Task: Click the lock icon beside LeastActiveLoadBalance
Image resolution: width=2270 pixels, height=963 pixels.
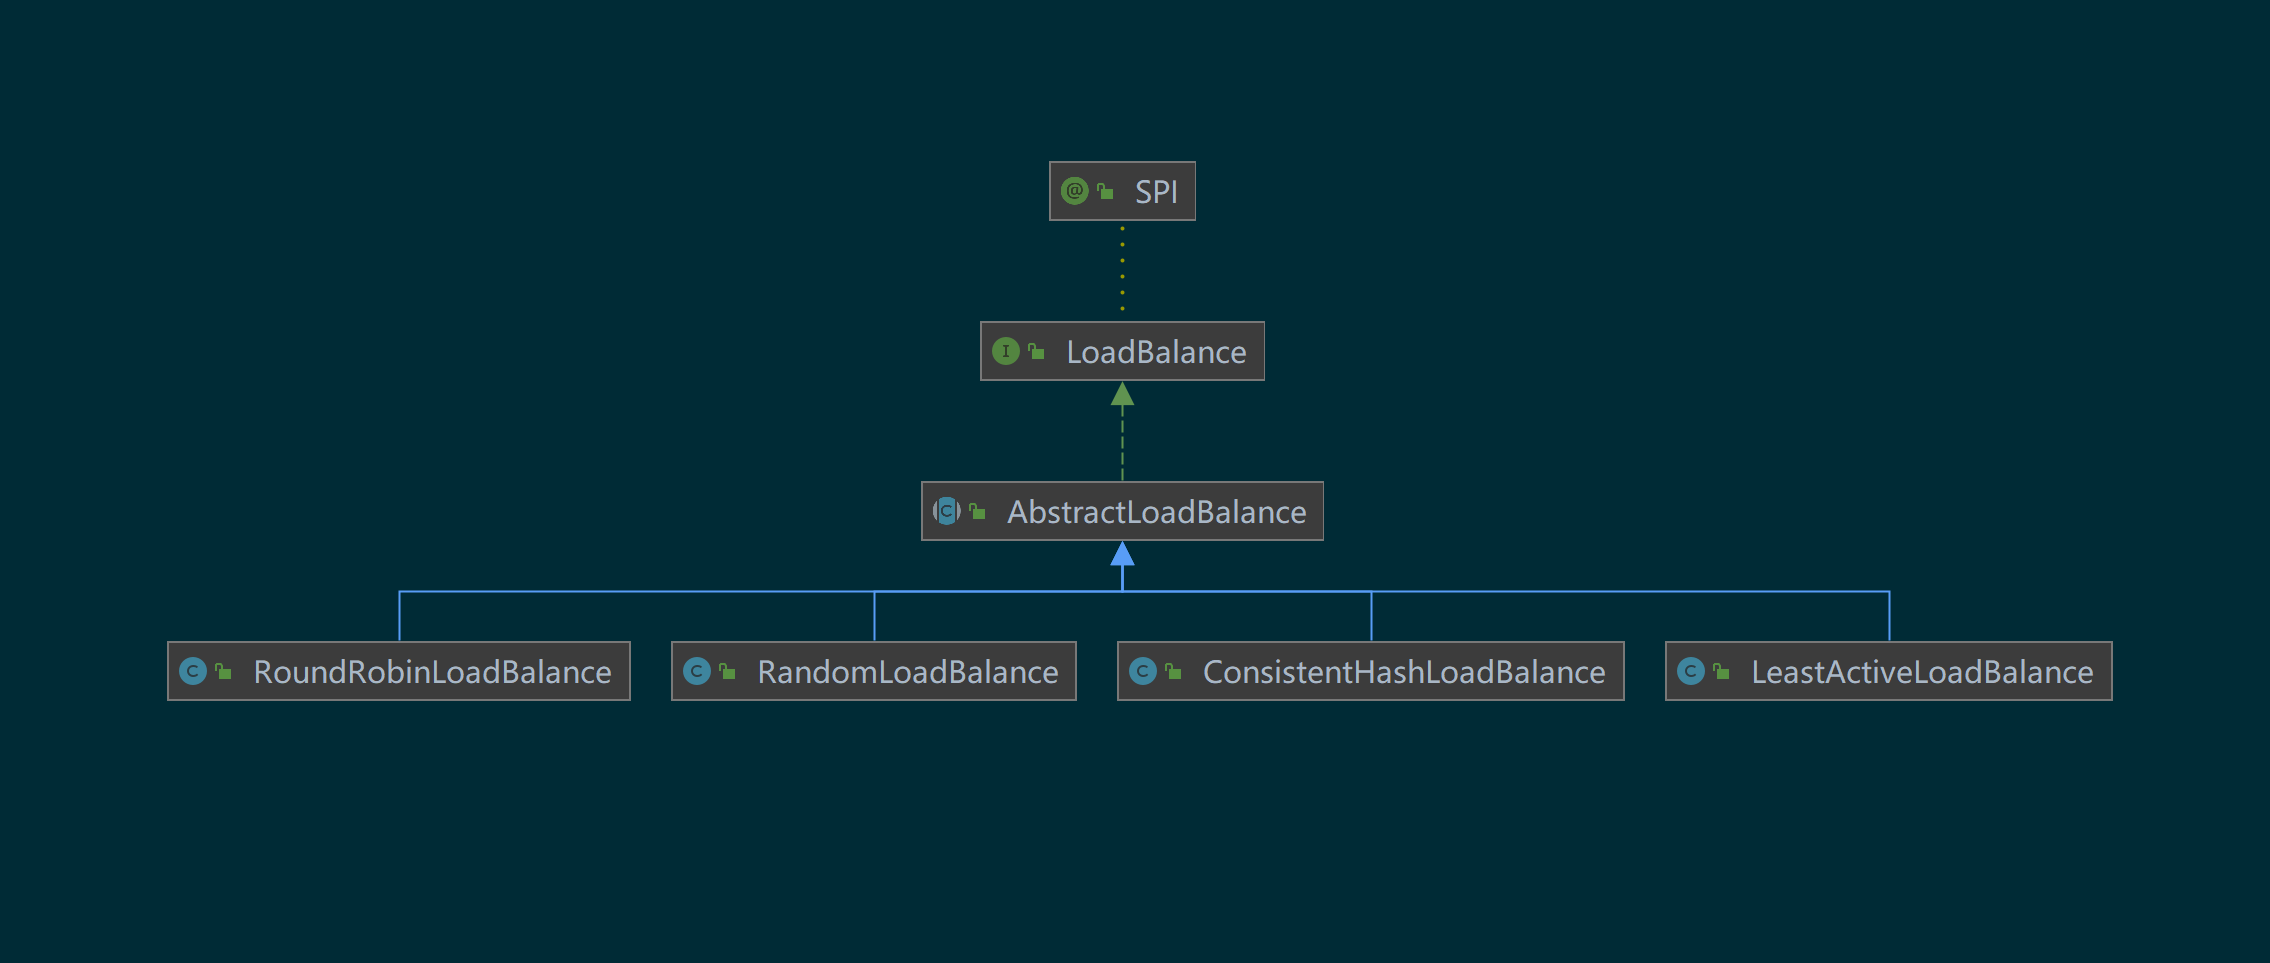Action: tap(1721, 671)
